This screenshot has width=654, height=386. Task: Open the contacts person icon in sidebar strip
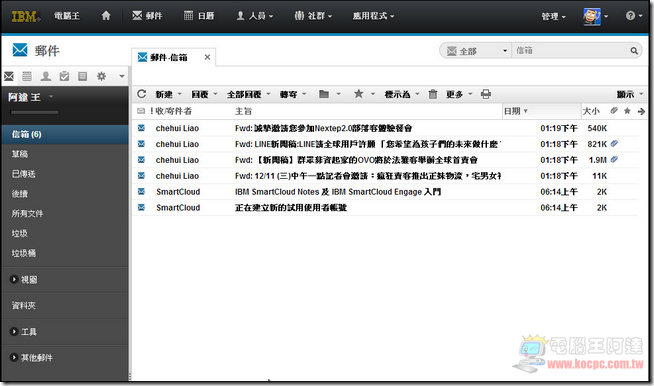45,76
